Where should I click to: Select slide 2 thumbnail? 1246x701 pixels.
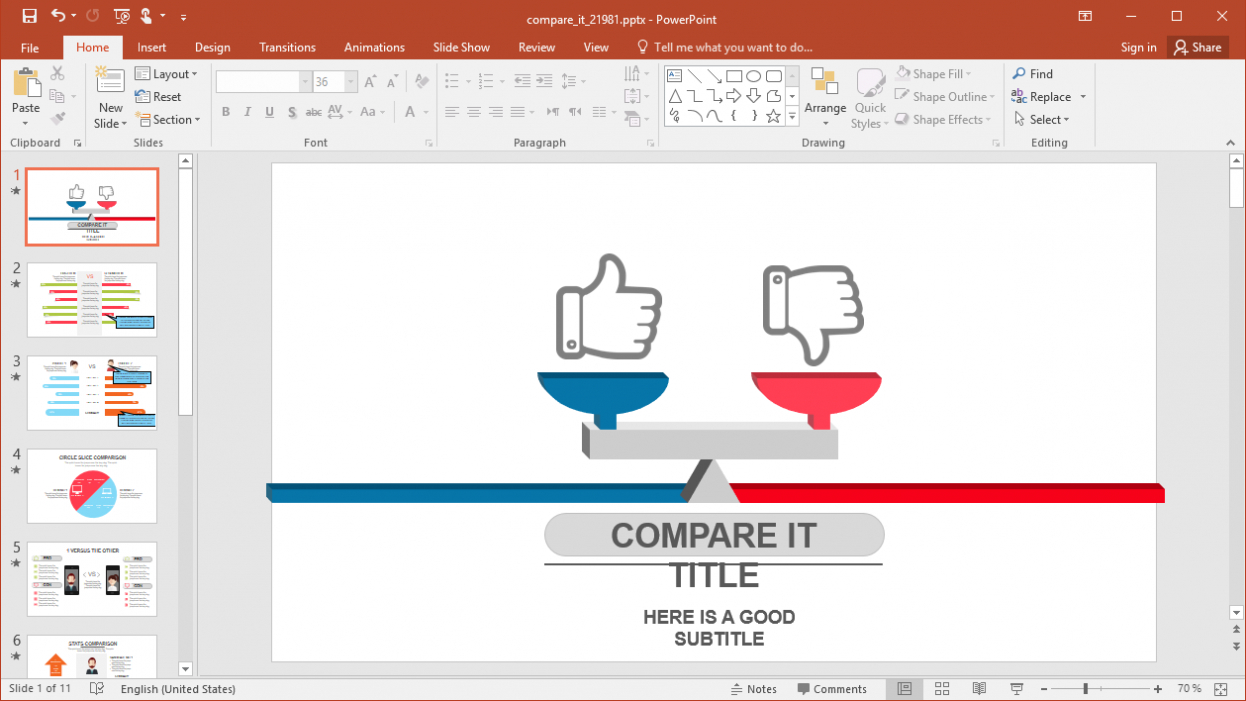coord(92,300)
